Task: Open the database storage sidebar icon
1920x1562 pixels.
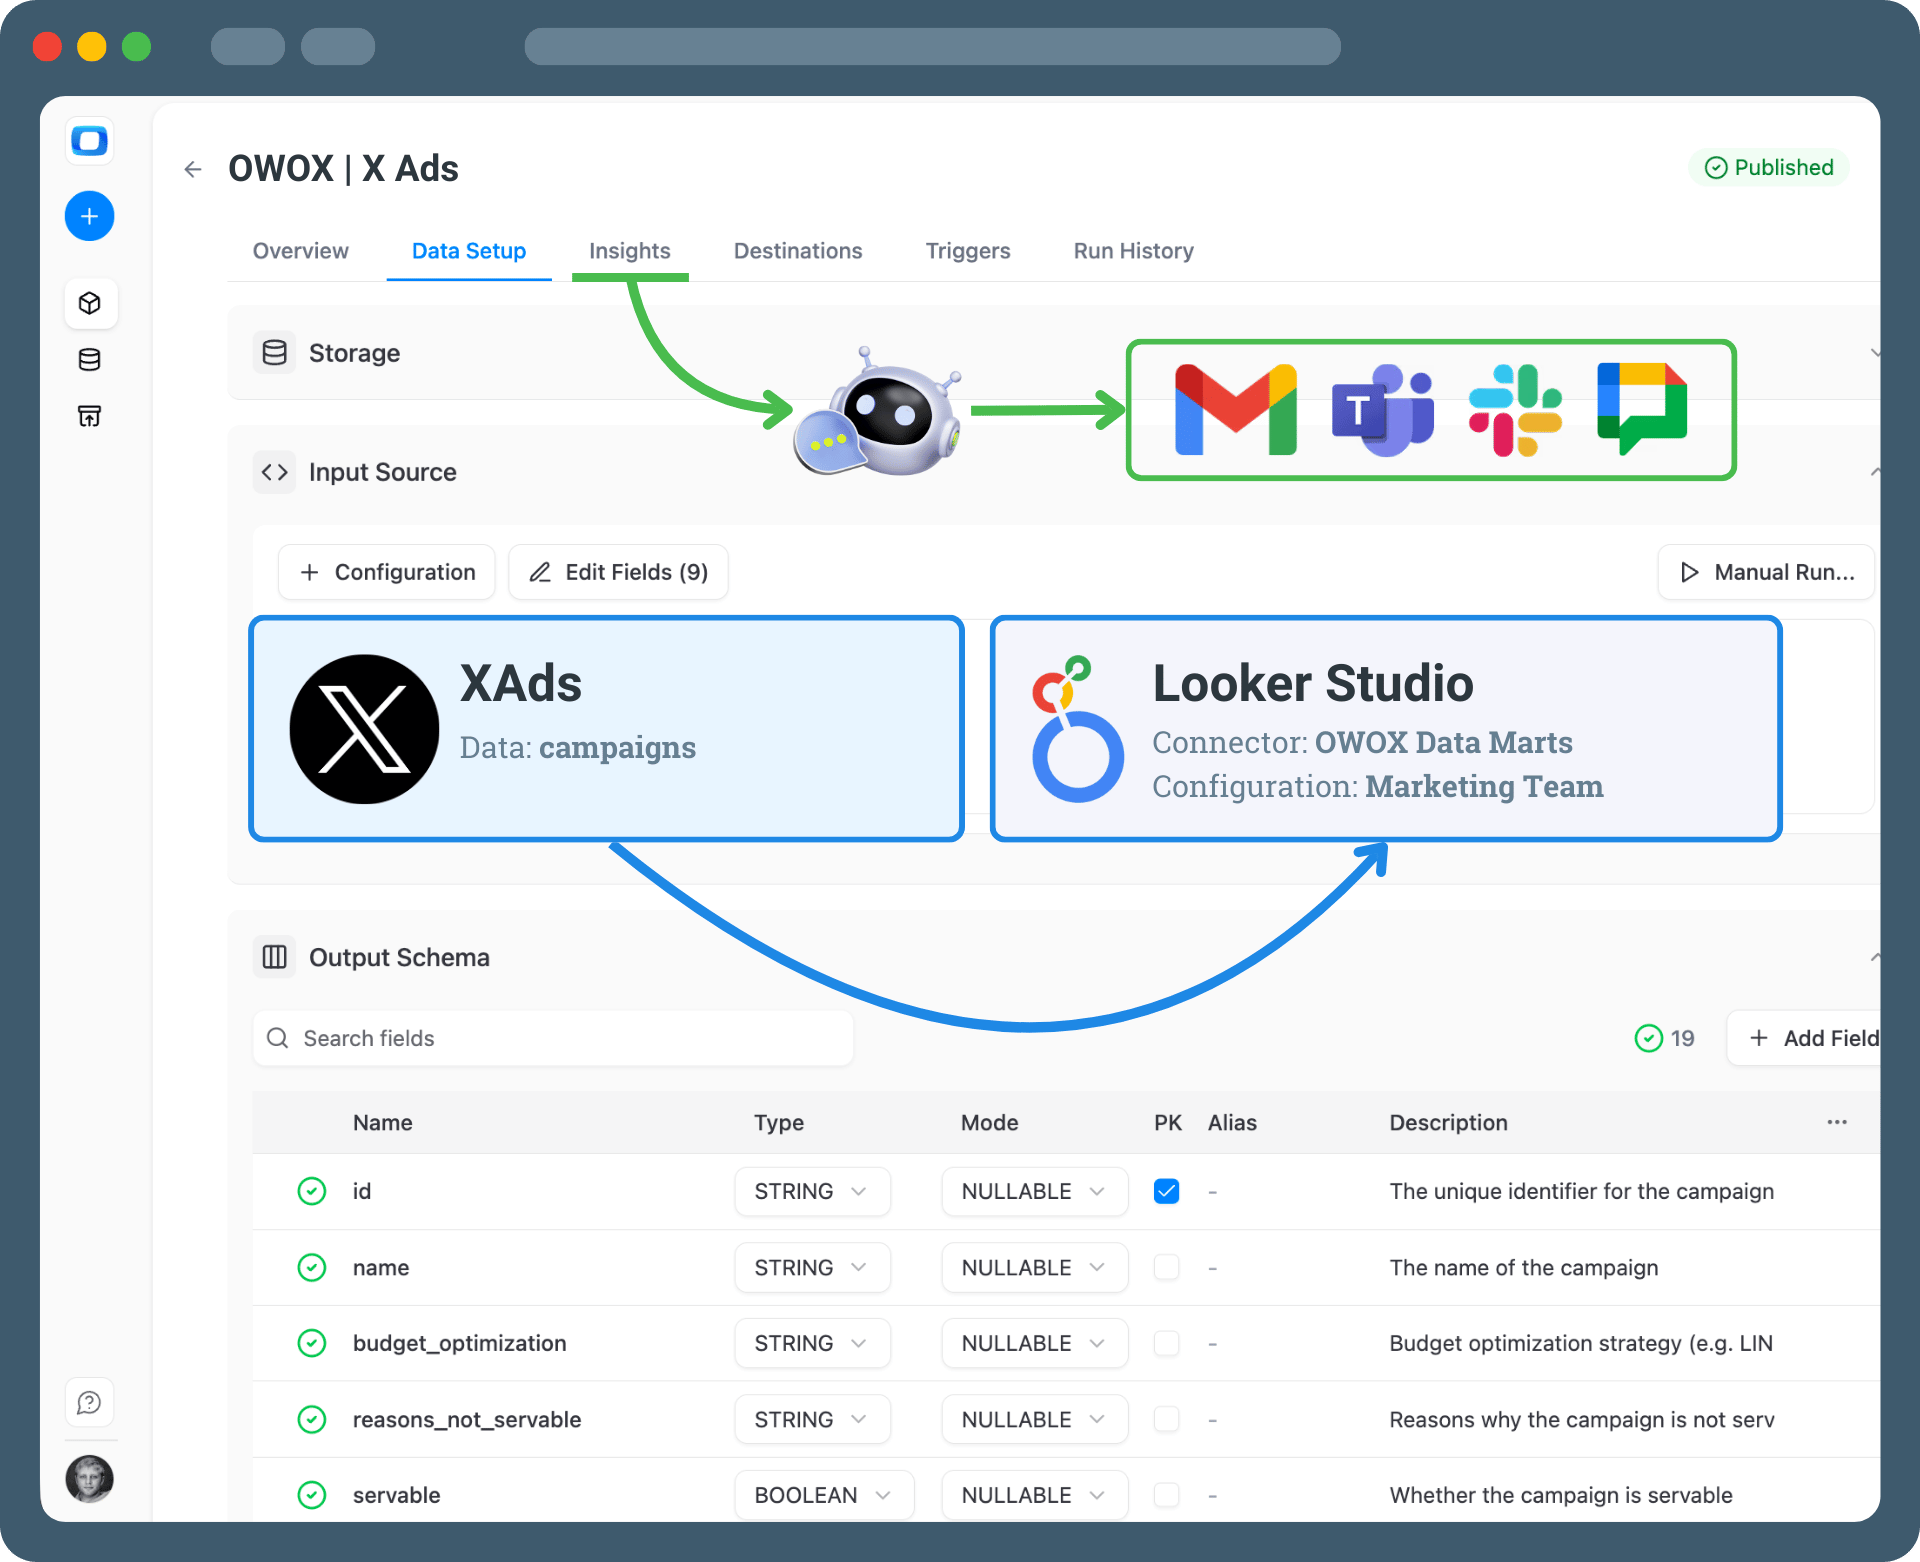Action: [x=89, y=360]
